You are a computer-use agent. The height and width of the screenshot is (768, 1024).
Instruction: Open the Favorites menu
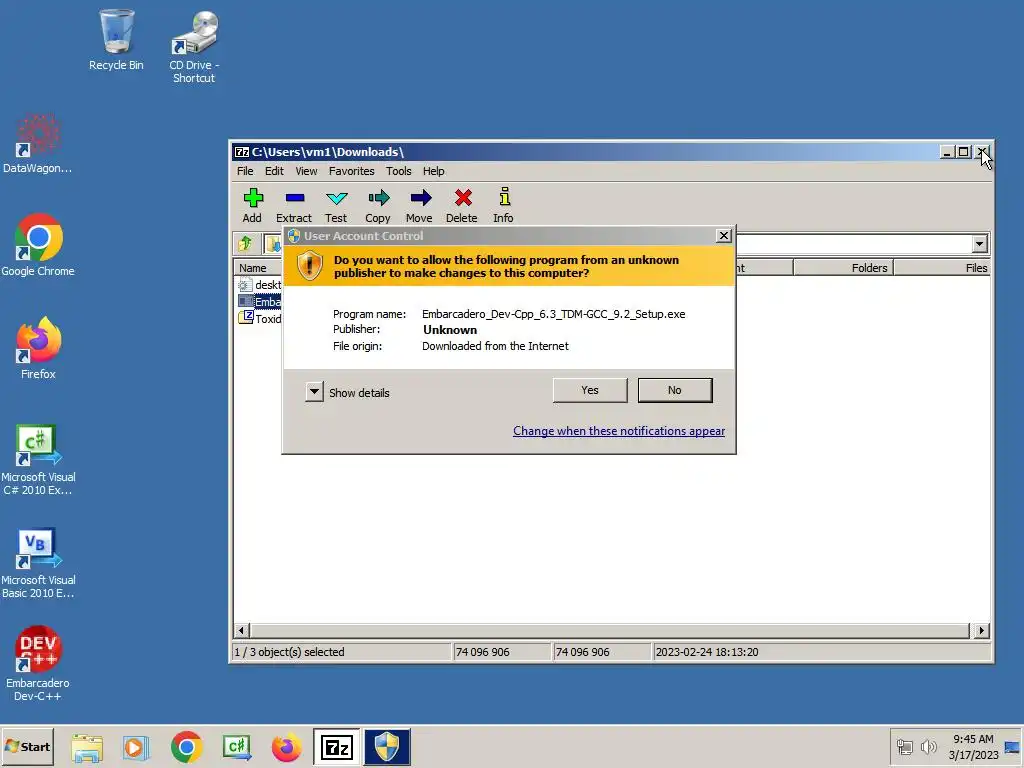351,171
